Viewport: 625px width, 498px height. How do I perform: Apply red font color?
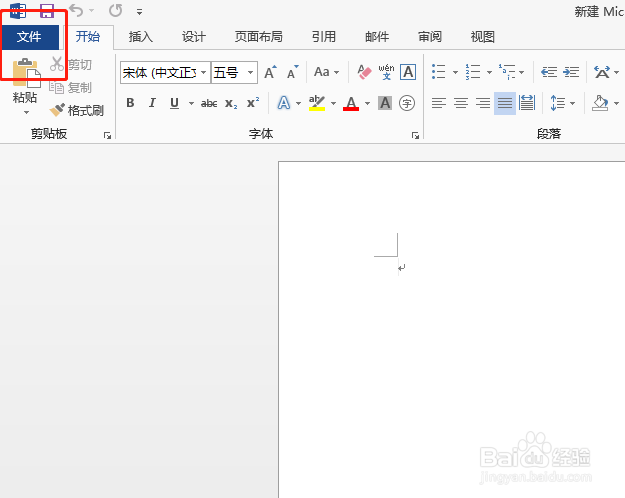pyautogui.click(x=351, y=103)
